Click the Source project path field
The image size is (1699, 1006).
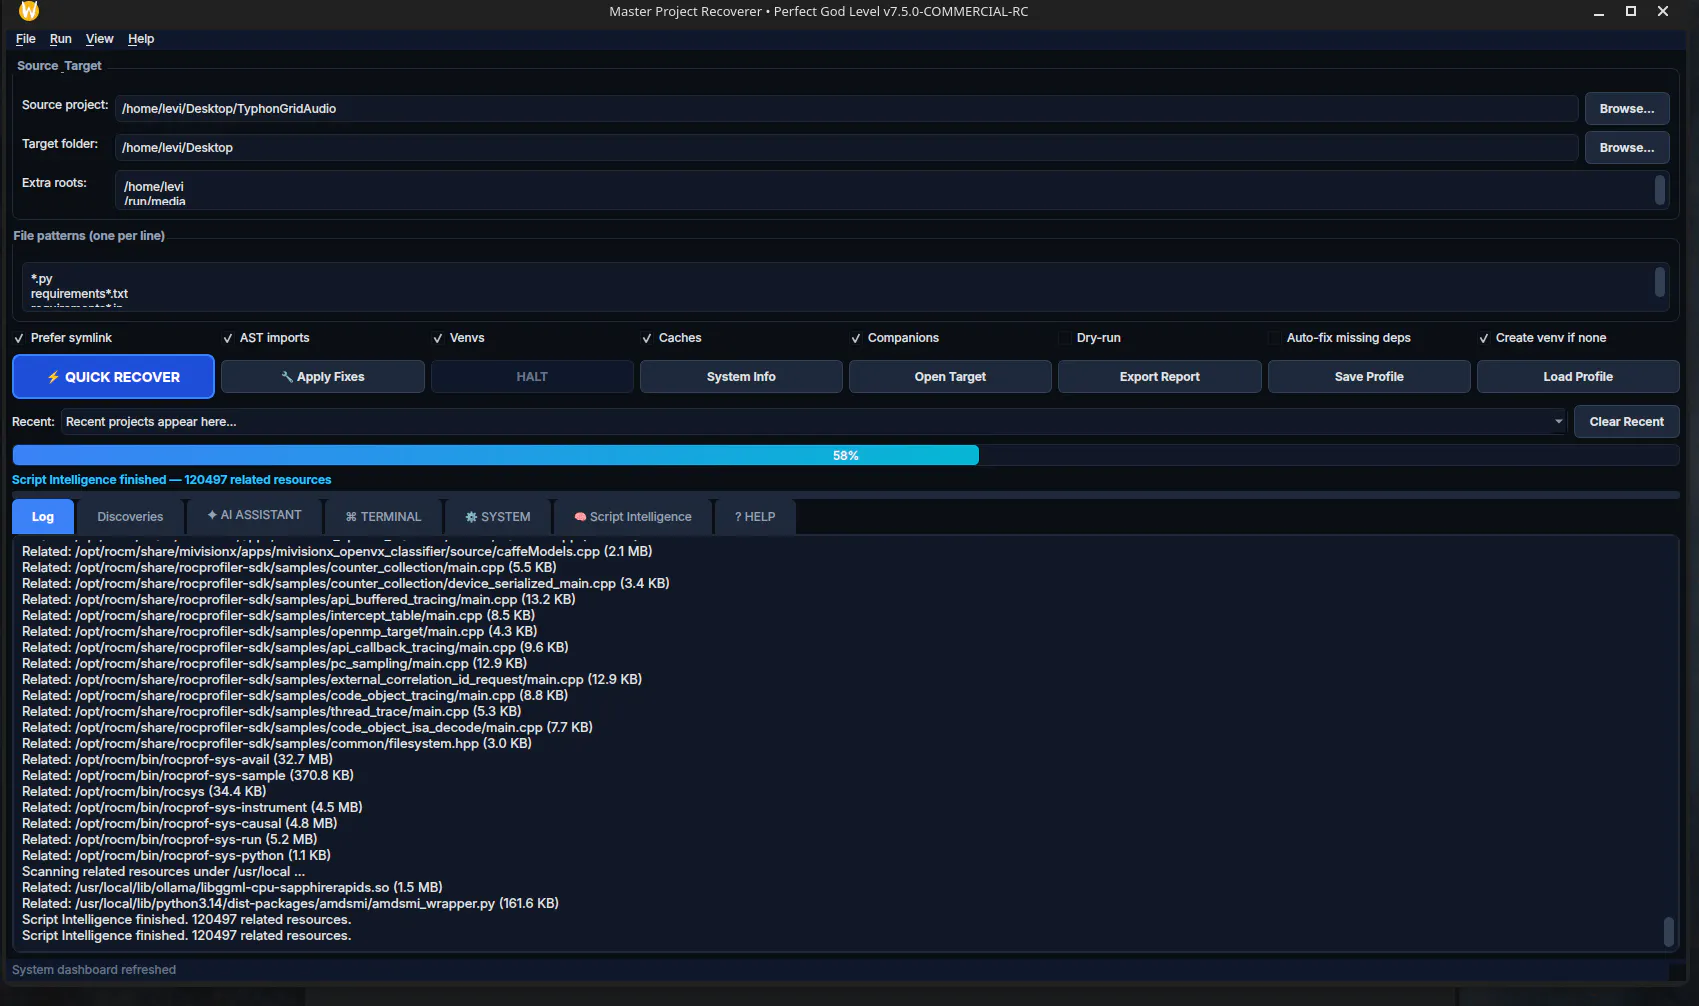point(847,109)
